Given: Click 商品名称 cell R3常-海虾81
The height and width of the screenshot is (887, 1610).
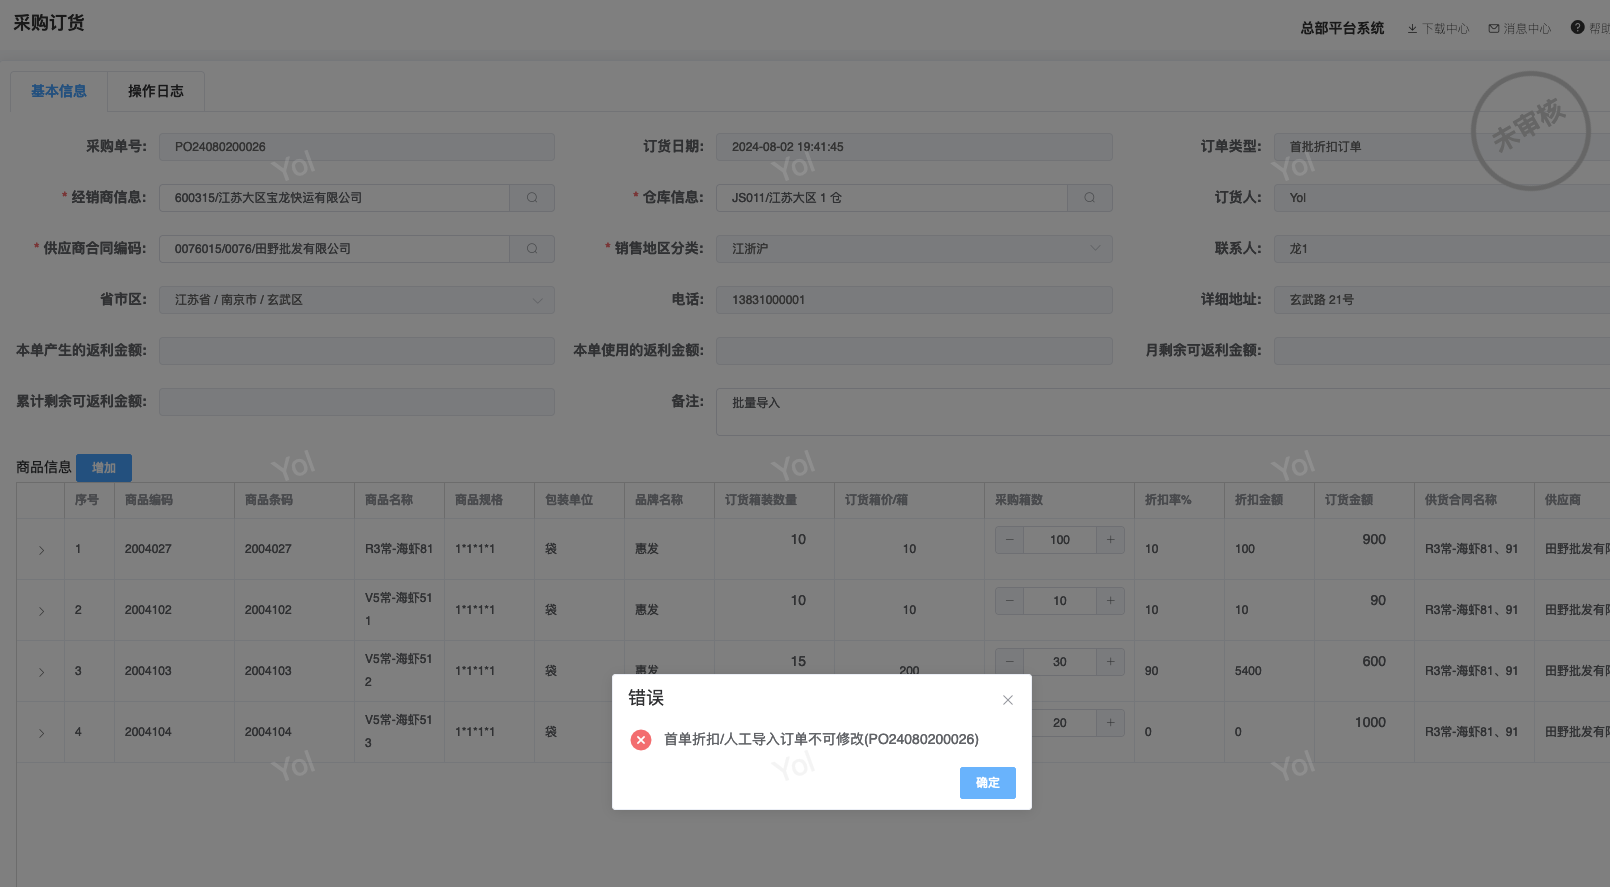Looking at the screenshot, I should coord(399,549).
